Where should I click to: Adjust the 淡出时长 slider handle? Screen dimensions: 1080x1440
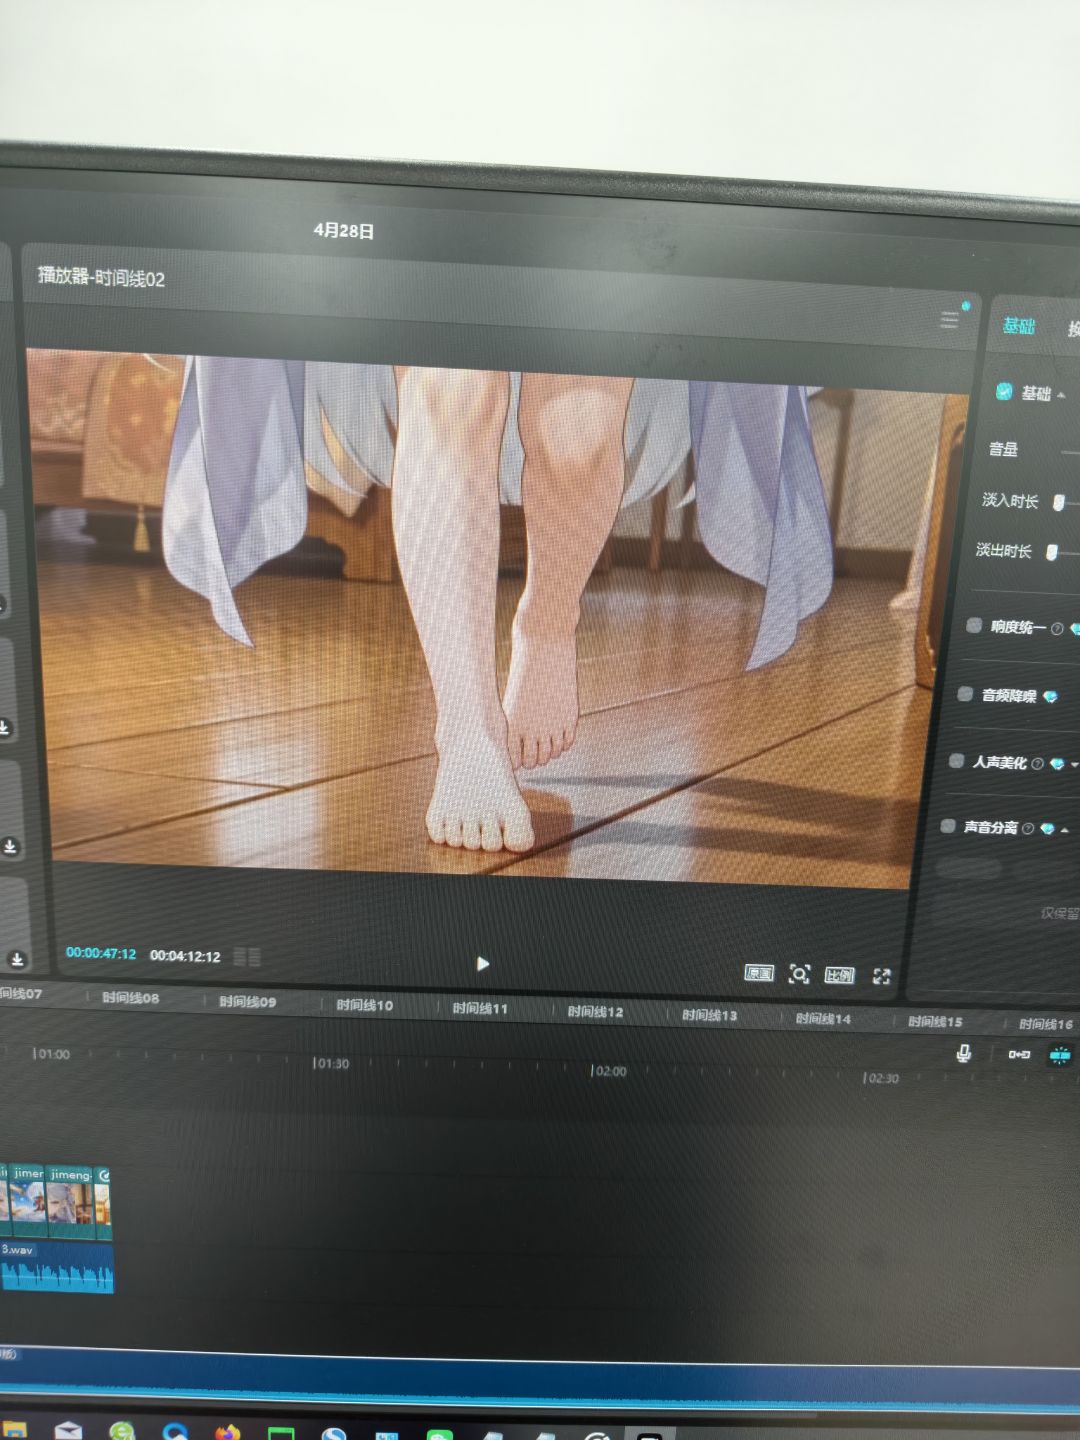[x=1051, y=552]
